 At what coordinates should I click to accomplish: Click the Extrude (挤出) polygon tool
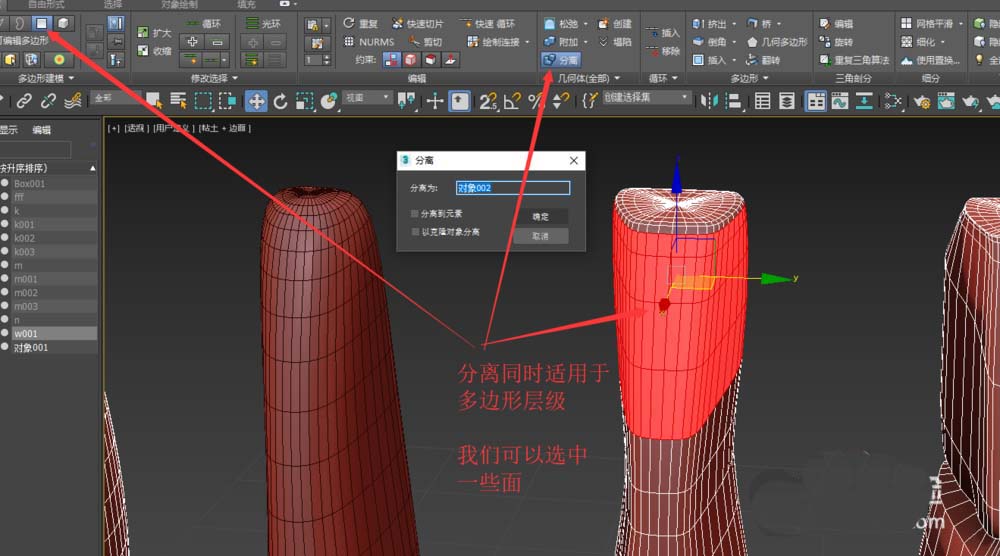point(710,24)
